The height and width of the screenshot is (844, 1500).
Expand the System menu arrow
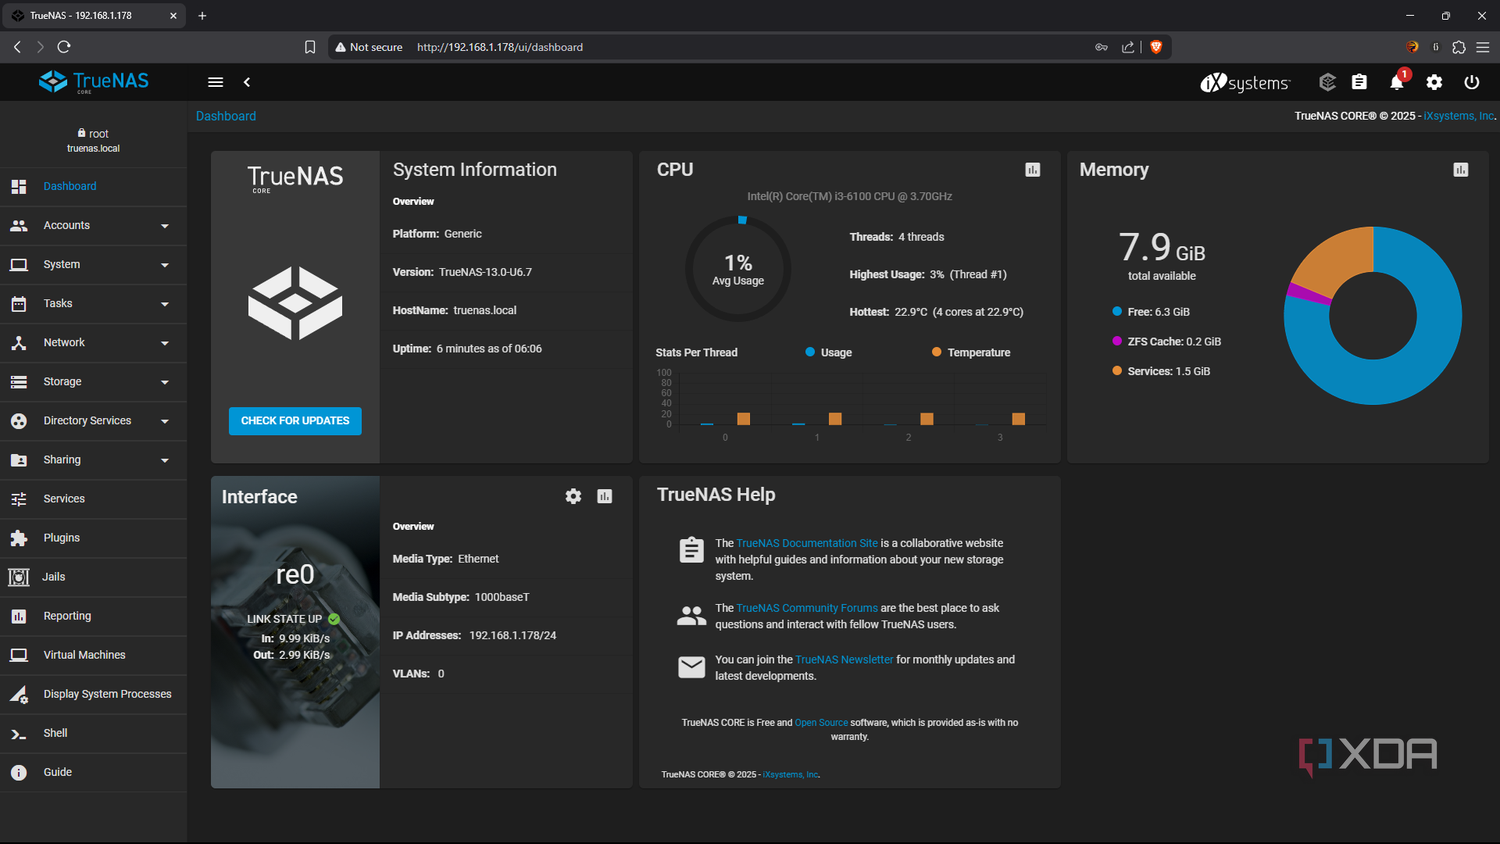[165, 265]
